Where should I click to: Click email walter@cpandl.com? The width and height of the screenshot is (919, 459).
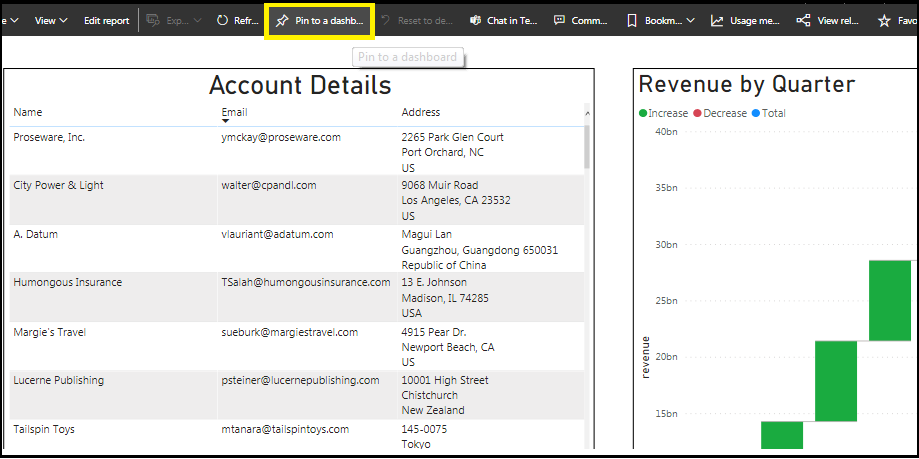pyautogui.click(x=269, y=185)
